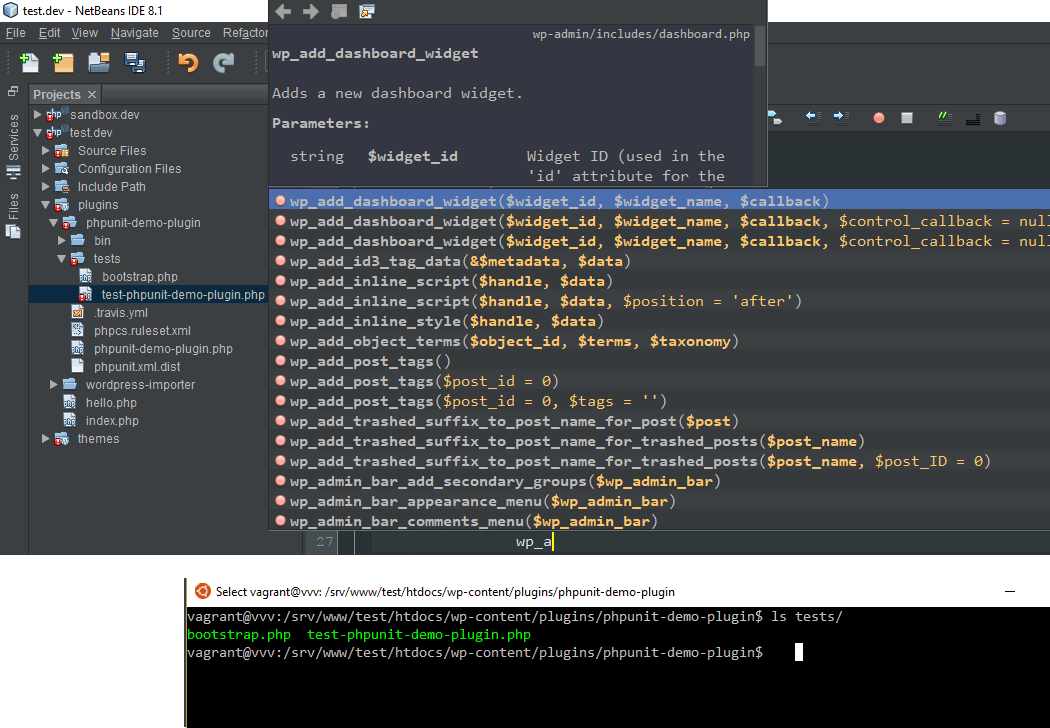Choose wp_add_post_tags() with no parameters
The image size is (1050, 728).
pos(659,362)
